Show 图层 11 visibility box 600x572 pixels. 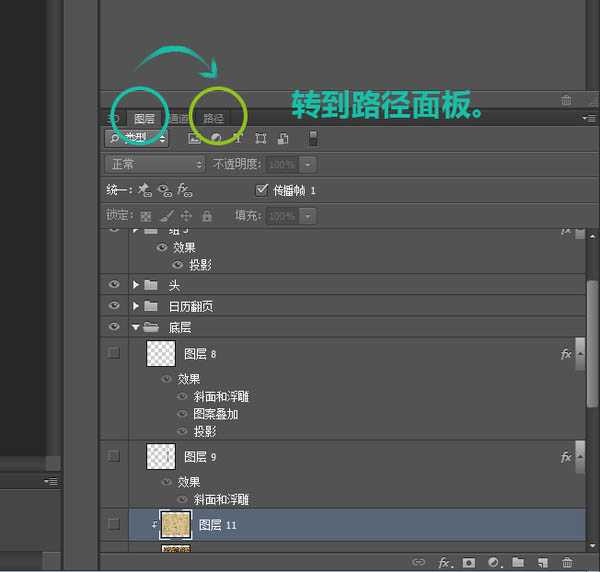(114, 523)
